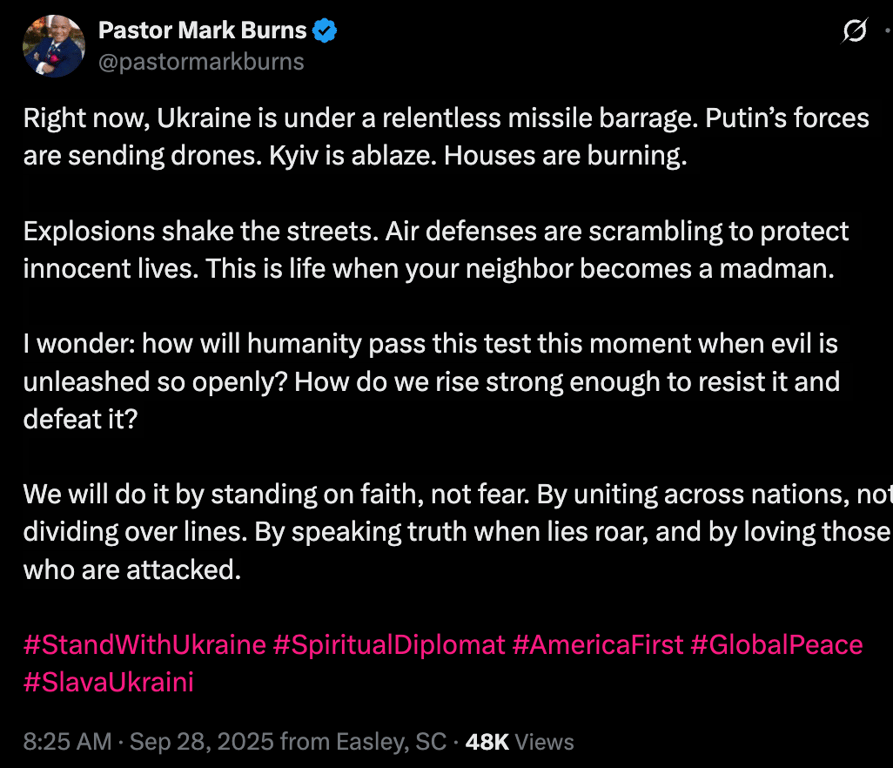Open the #StandWithUkraine hashtag
This screenshot has width=893, height=768.
coord(145,644)
